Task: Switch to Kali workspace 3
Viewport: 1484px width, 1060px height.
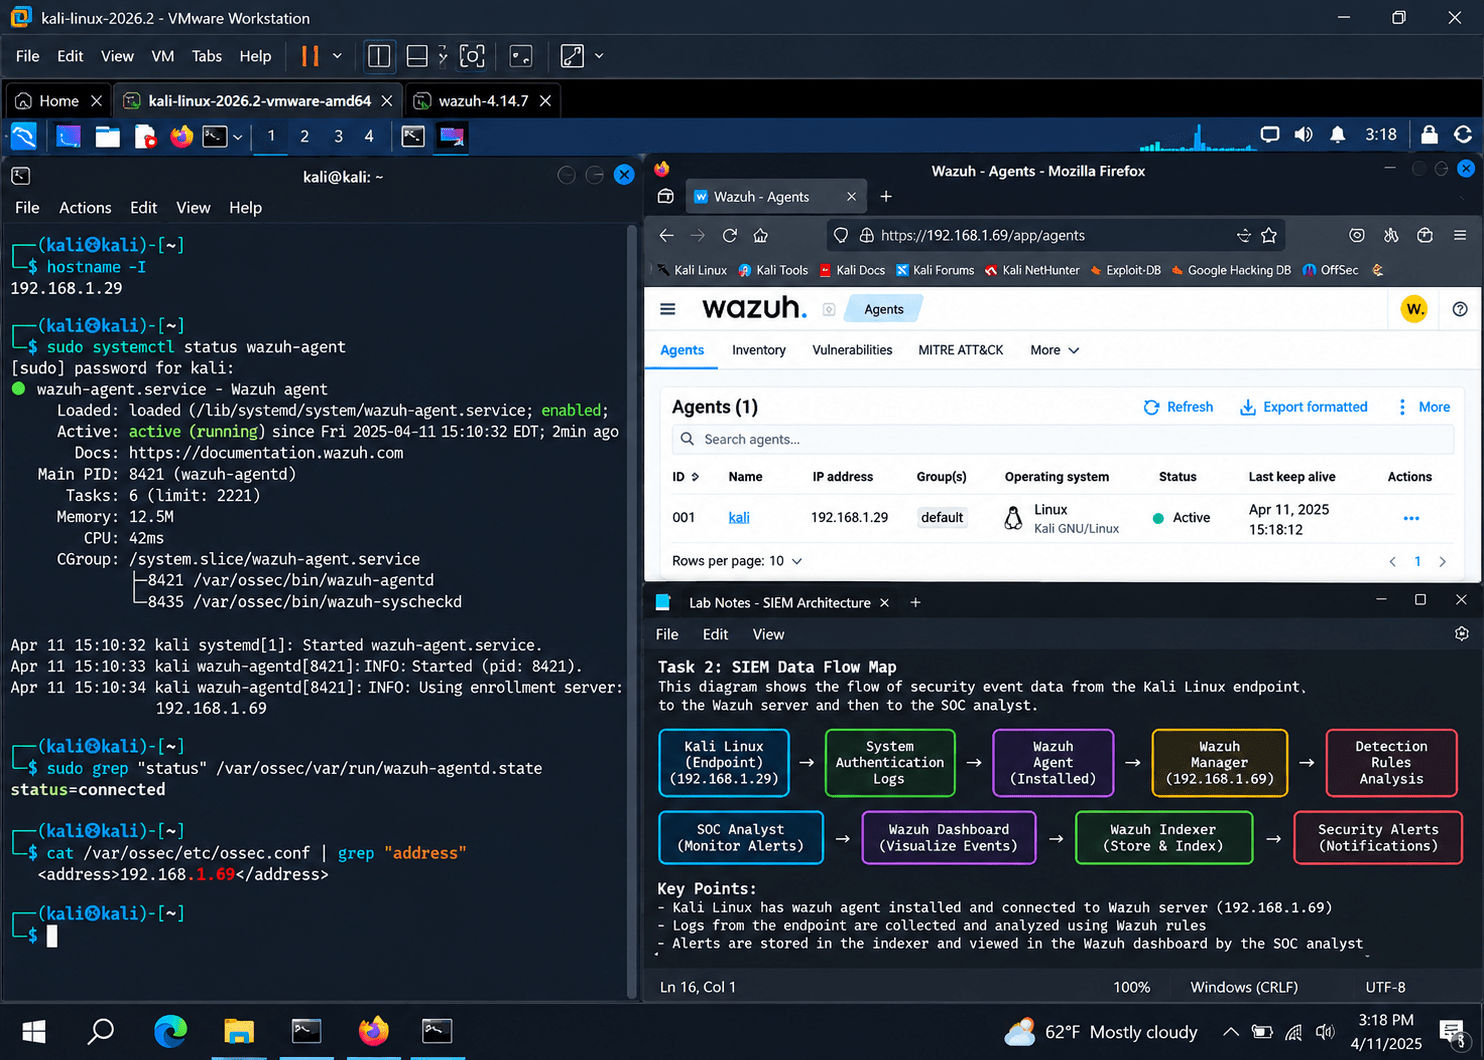Action: [x=338, y=136]
